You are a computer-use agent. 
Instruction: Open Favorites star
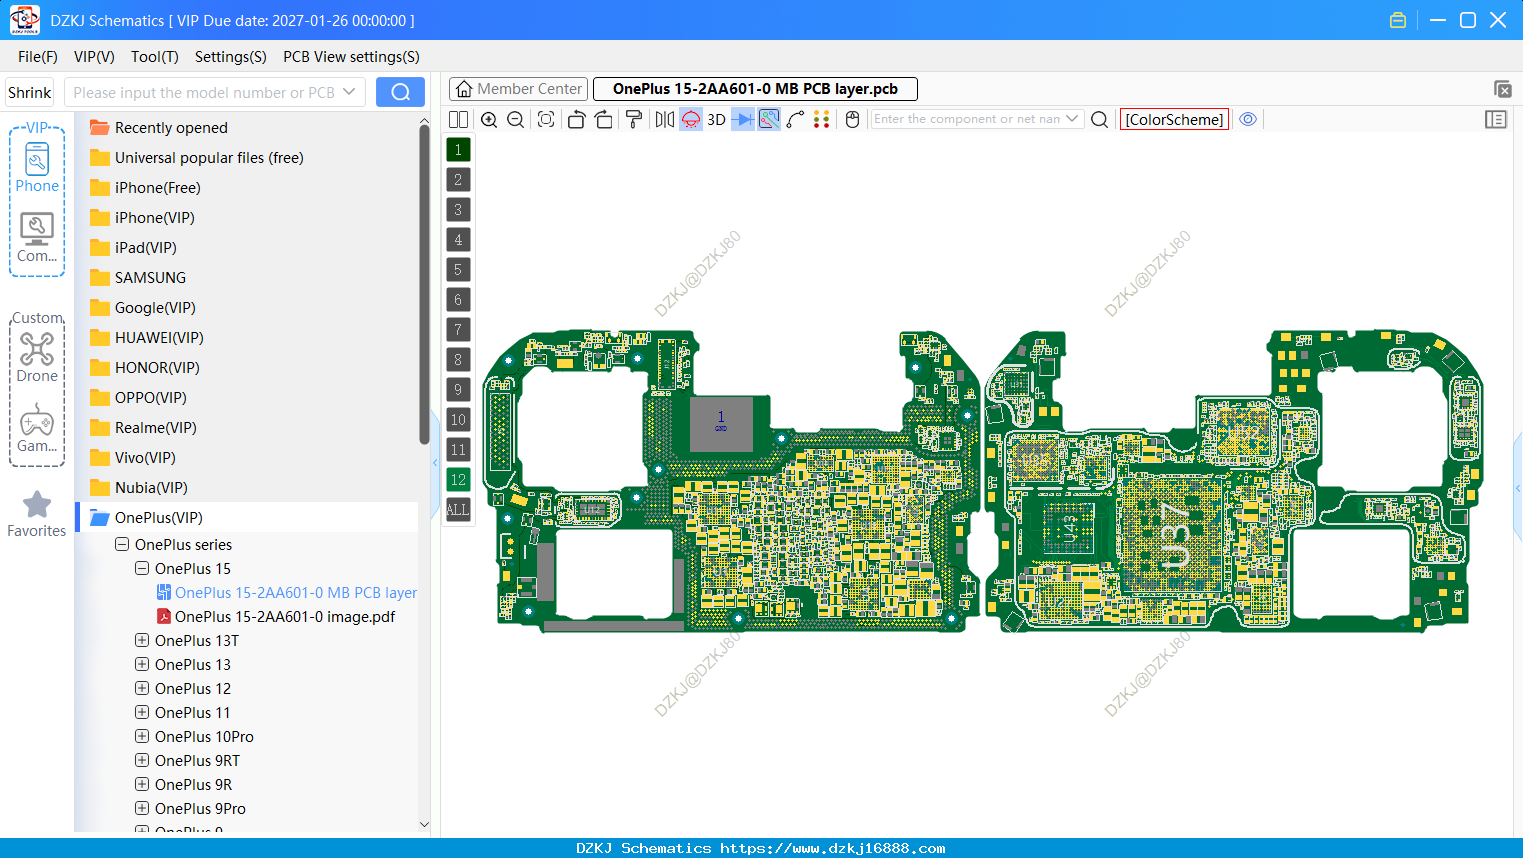coord(37,514)
